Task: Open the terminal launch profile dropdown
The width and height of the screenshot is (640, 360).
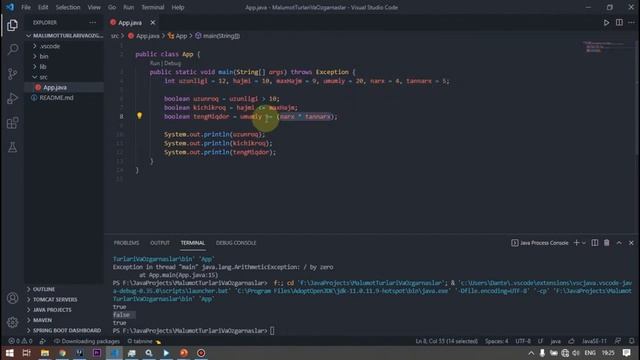Action: [x=584, y=243]
